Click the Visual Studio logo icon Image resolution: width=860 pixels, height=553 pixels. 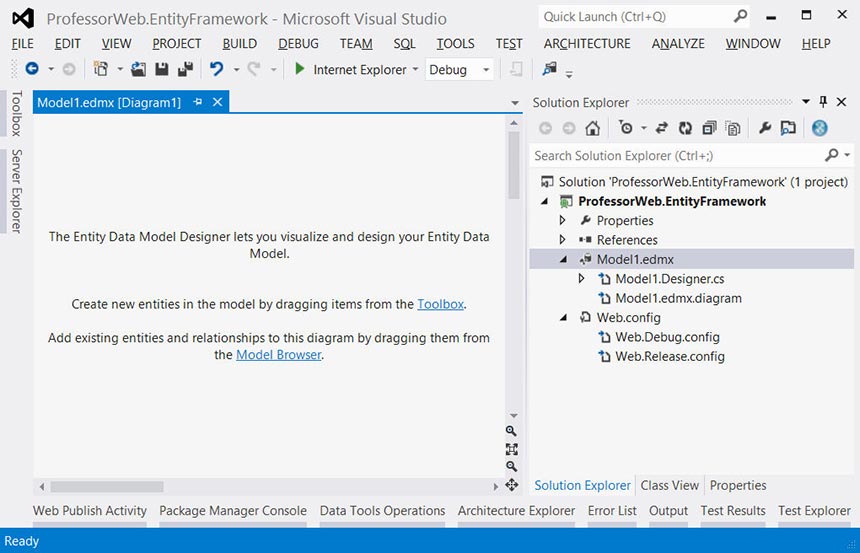pyautogui.click(x=23, y=19)
